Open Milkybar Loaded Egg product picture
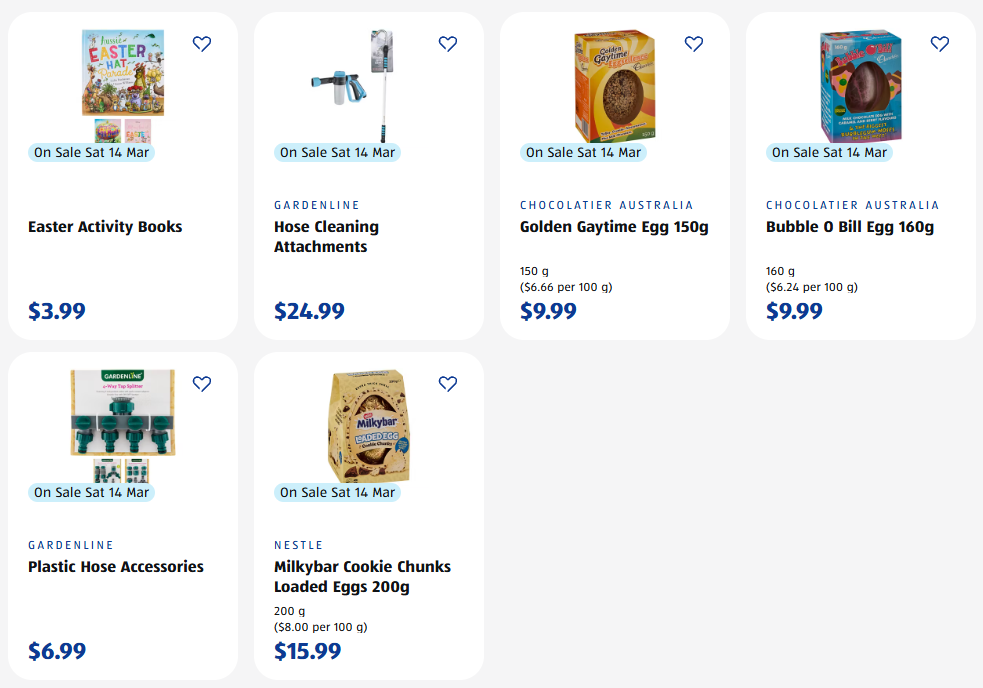This screenshot has width=983, height=688. click(368, 425)
